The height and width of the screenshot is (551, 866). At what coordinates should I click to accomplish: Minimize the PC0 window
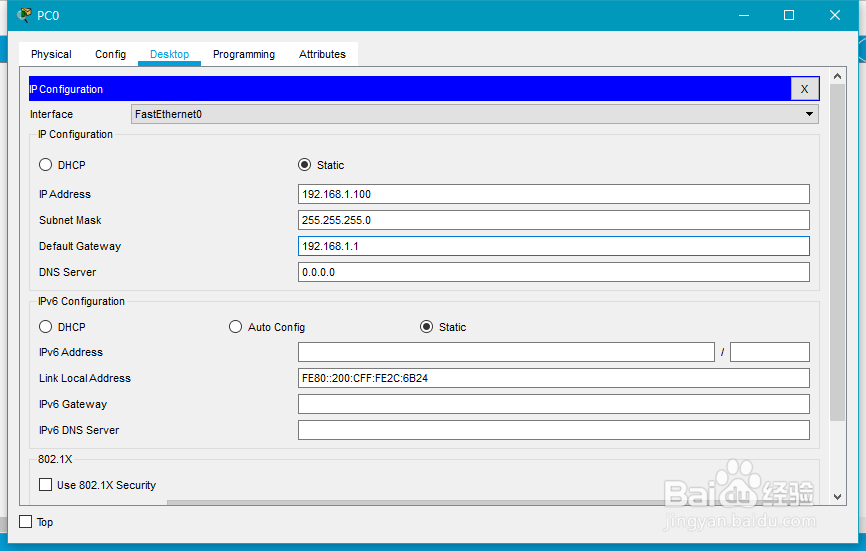click(x=744, y=15)
